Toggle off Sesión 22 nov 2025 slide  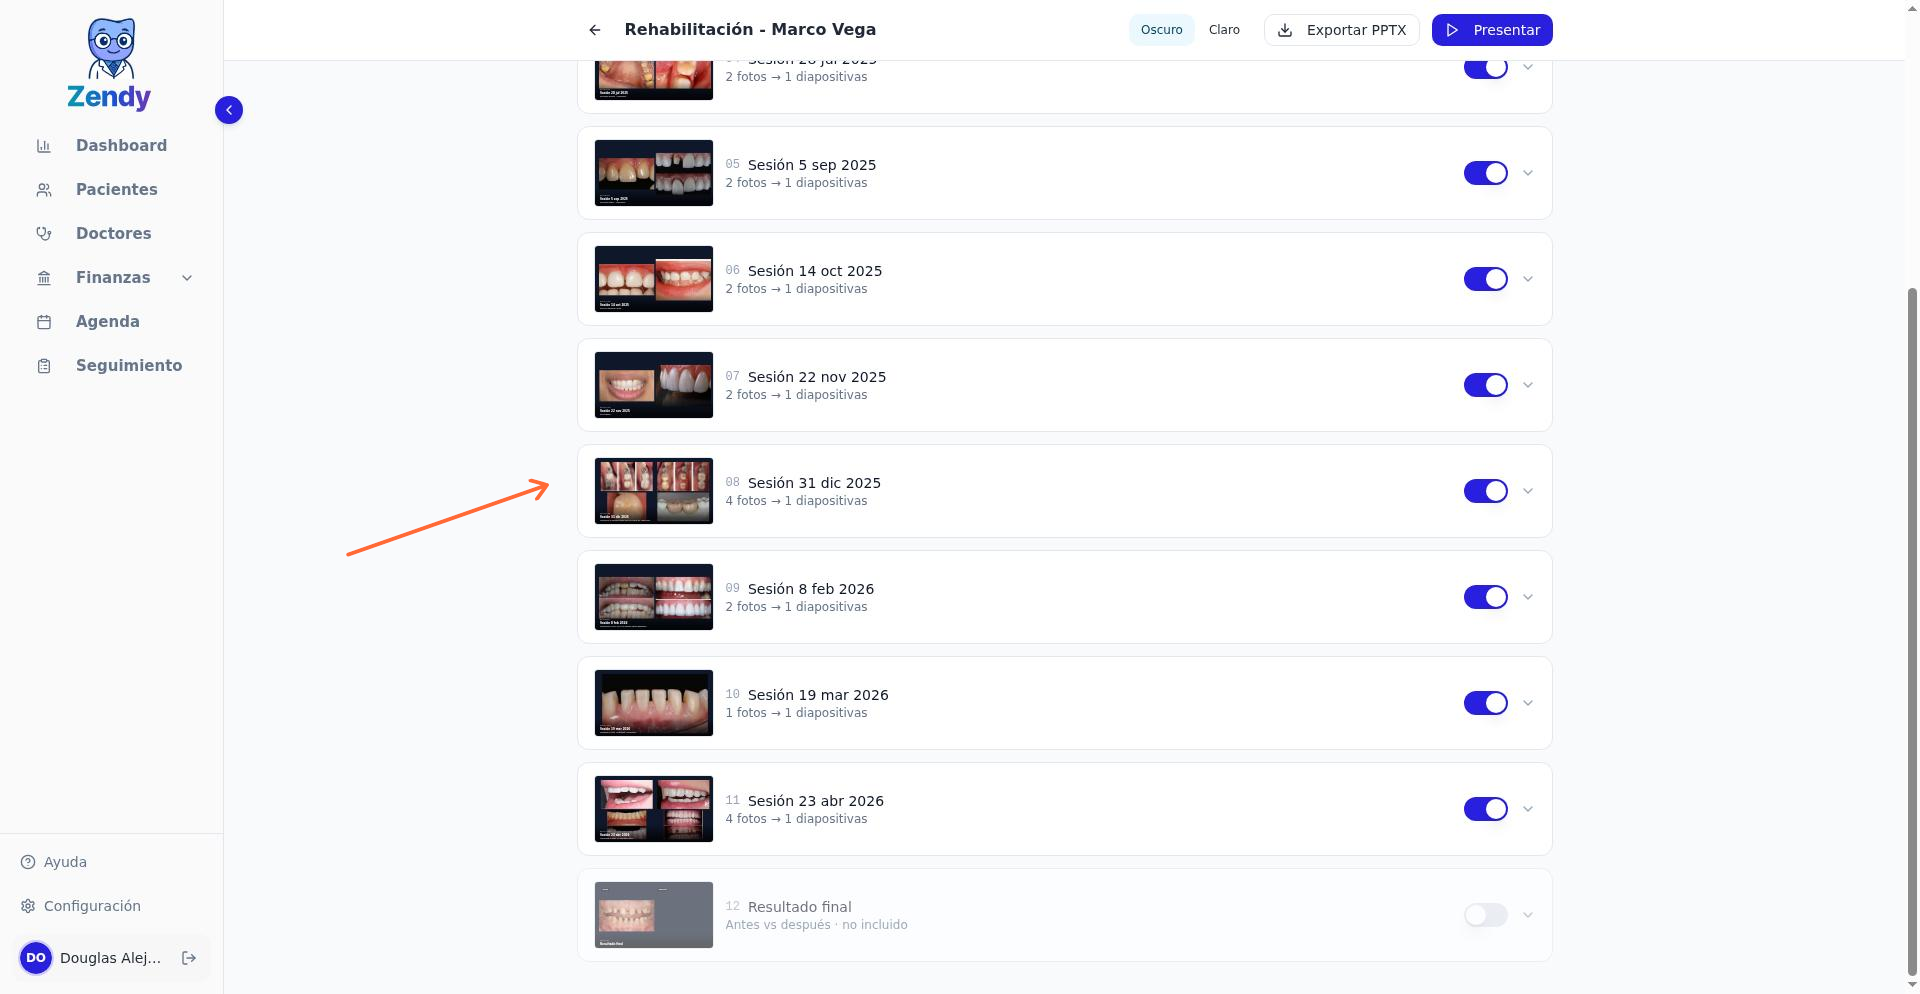[x=1485, y=385]
